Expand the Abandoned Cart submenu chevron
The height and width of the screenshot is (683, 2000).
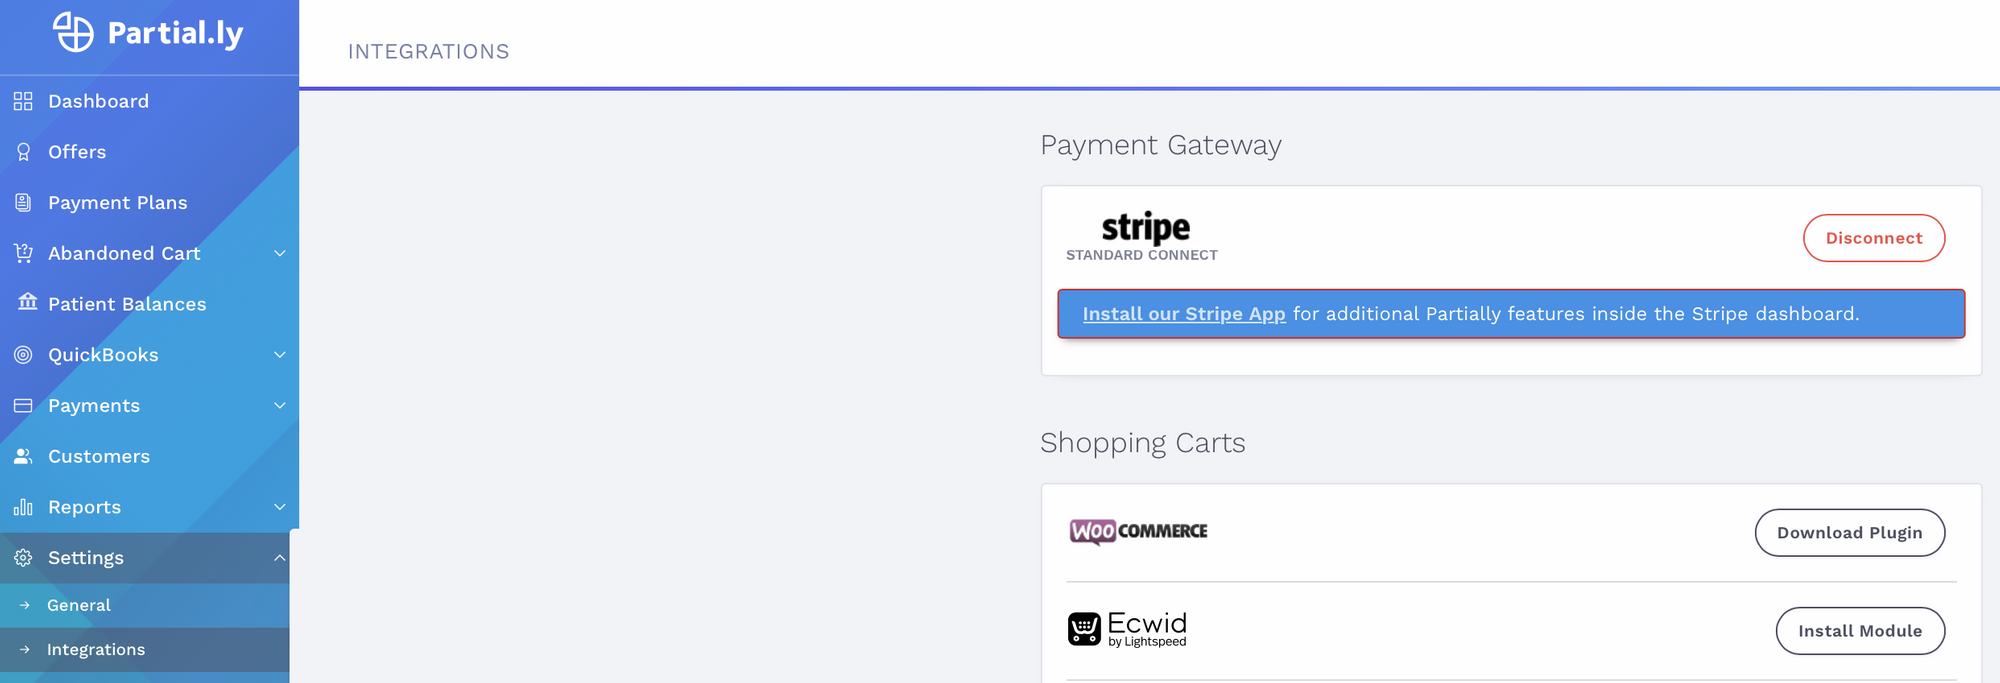280,253
